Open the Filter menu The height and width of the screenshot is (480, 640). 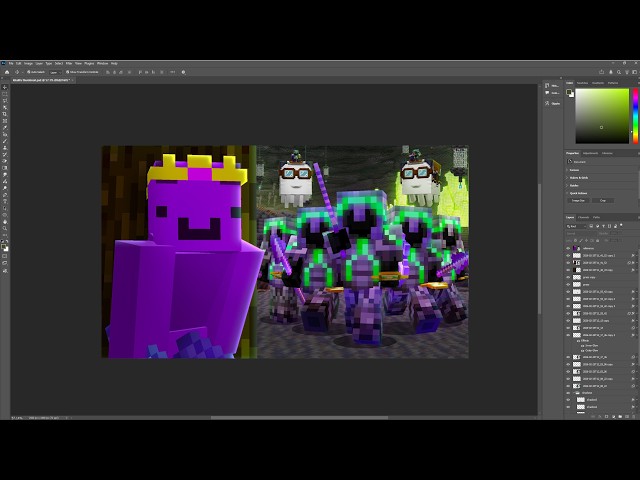(x=69, y=63)
